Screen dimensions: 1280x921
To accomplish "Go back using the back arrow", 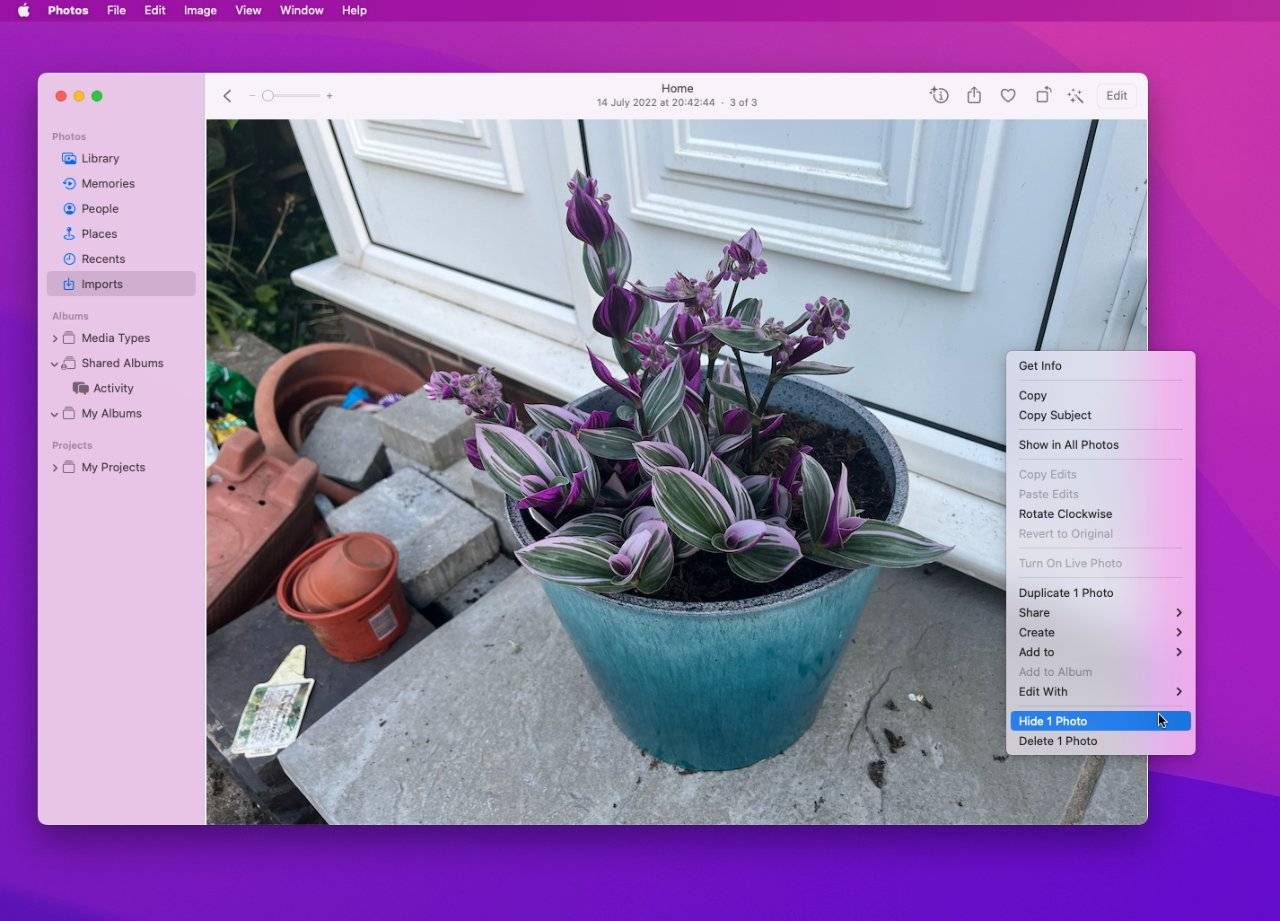I will pyautogui.click(x=227, y=96).
